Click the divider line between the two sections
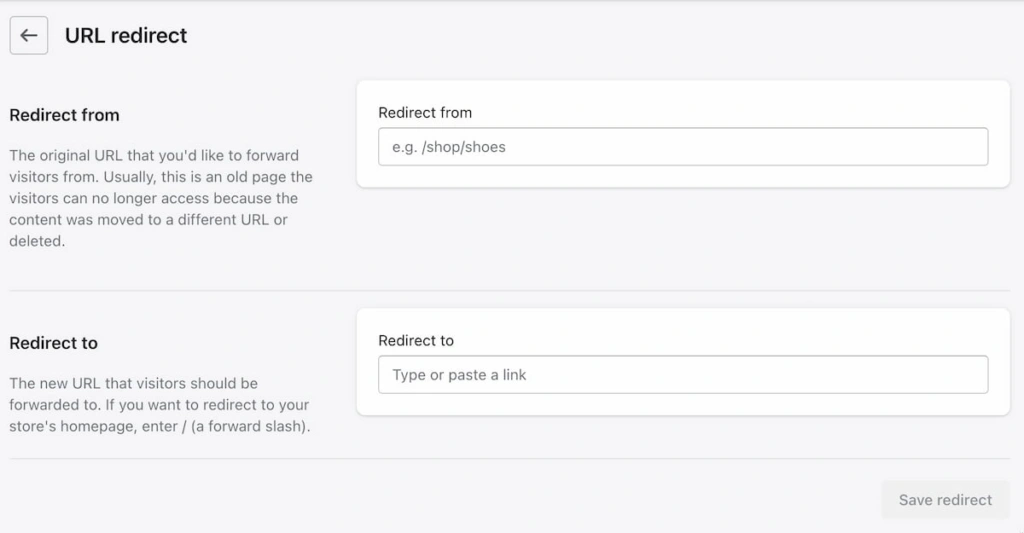The height and width of the screenshot is (533, 1024). [510, 291]
